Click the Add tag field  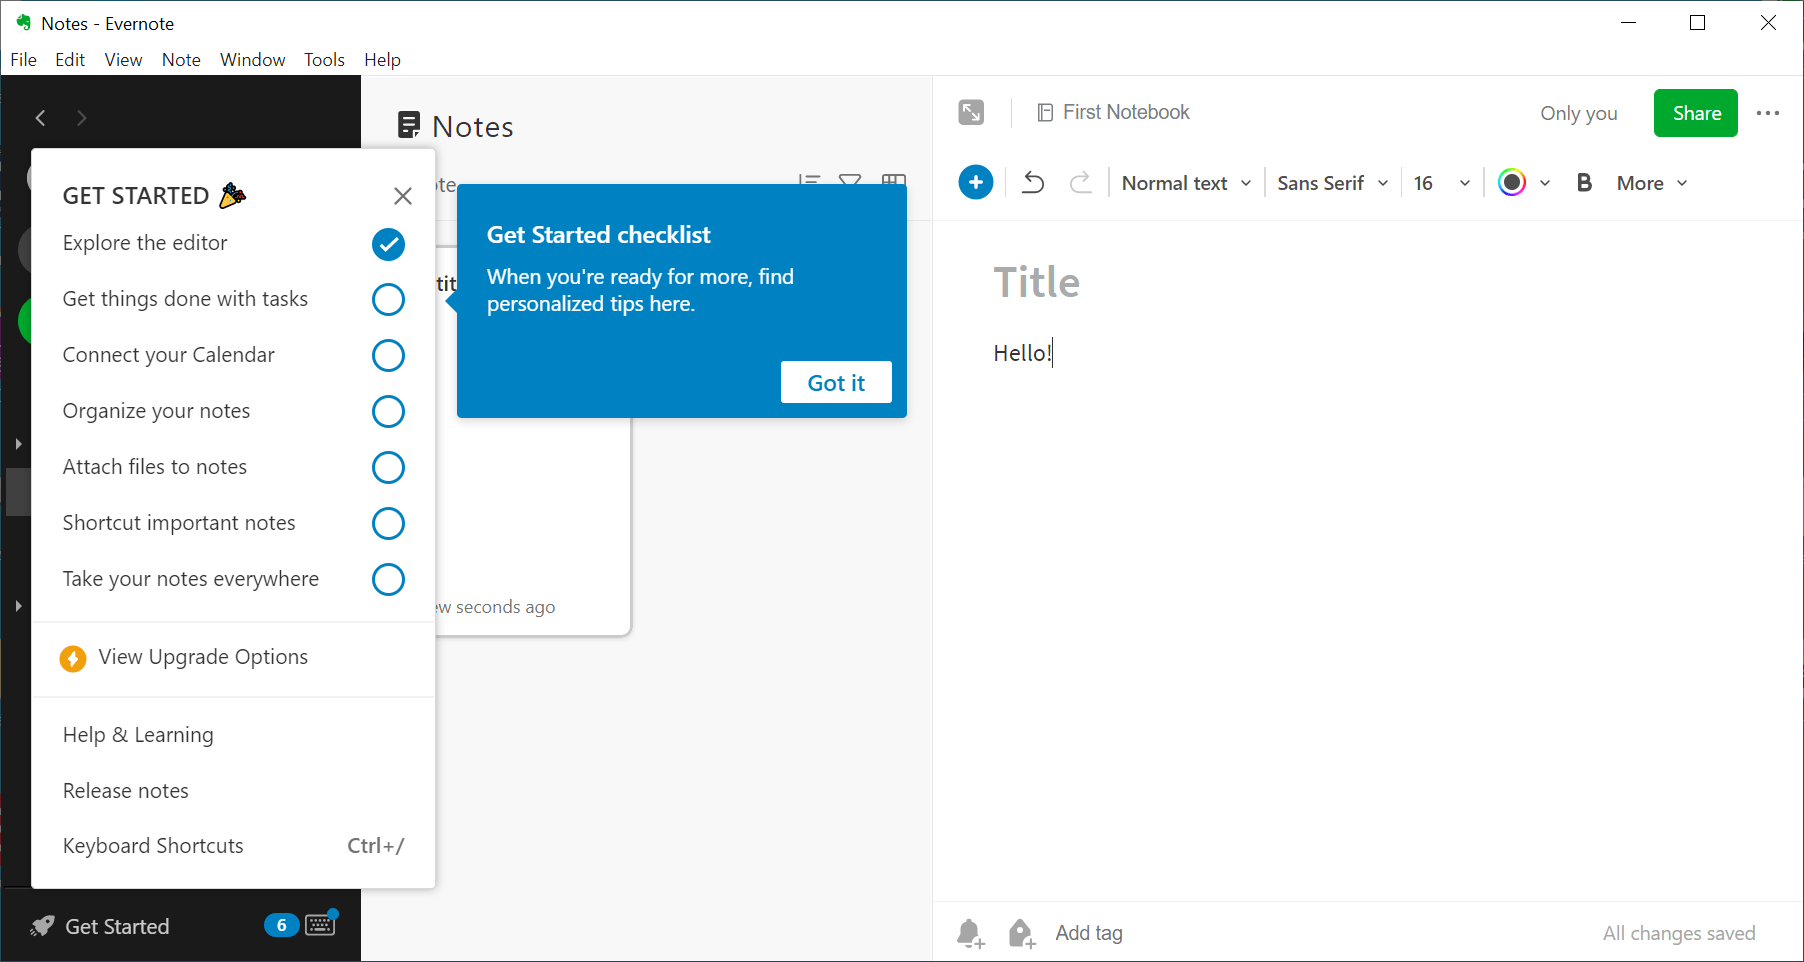(1089, 933)
